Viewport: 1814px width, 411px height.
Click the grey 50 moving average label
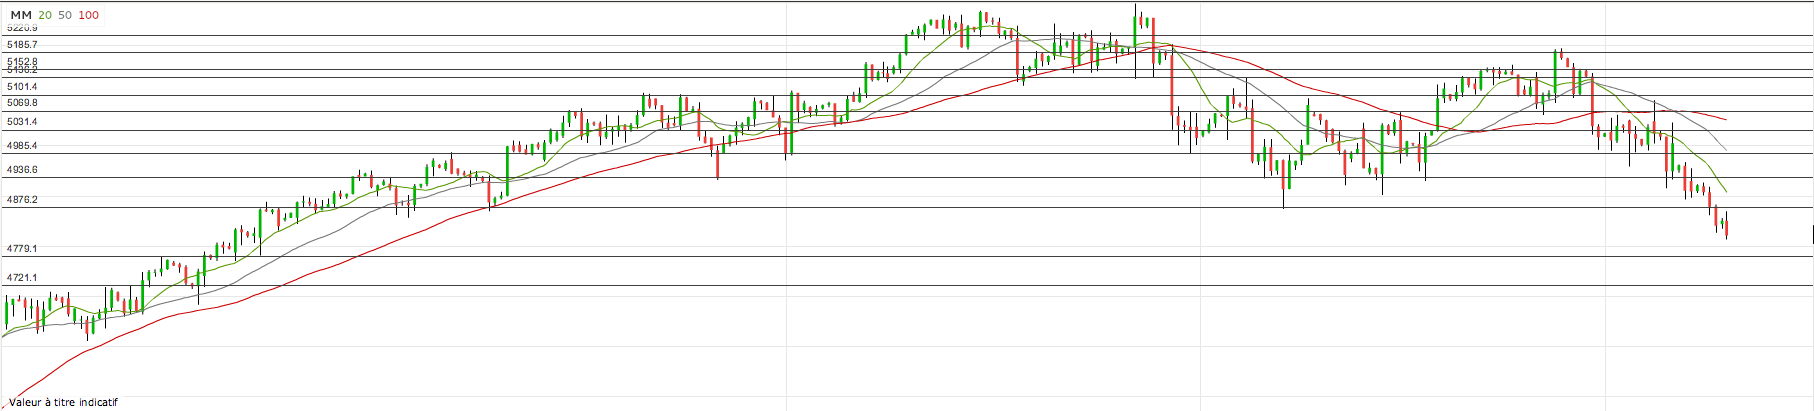pos(65,15)
